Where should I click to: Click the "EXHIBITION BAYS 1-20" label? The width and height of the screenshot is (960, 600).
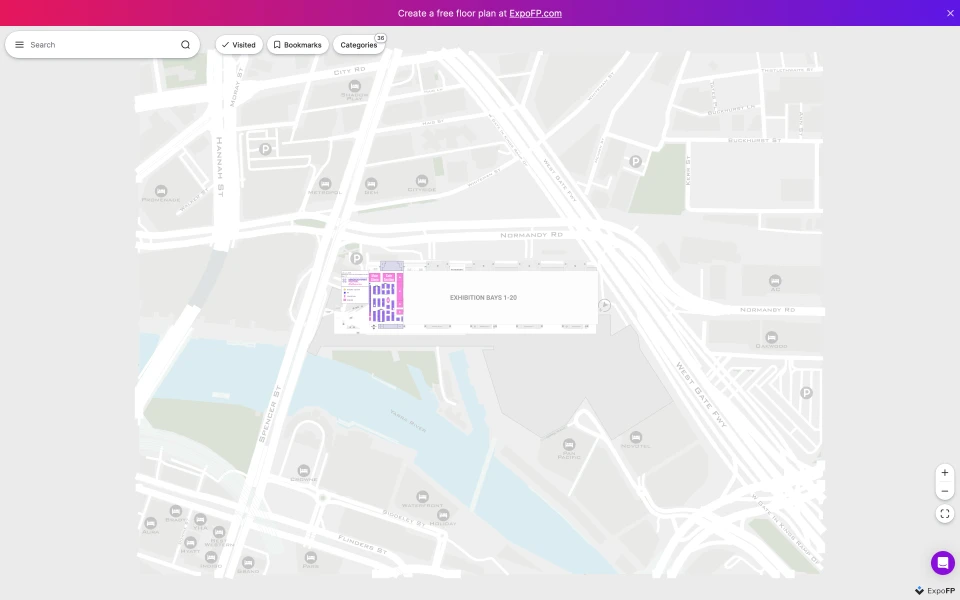[x=483, y=298]
